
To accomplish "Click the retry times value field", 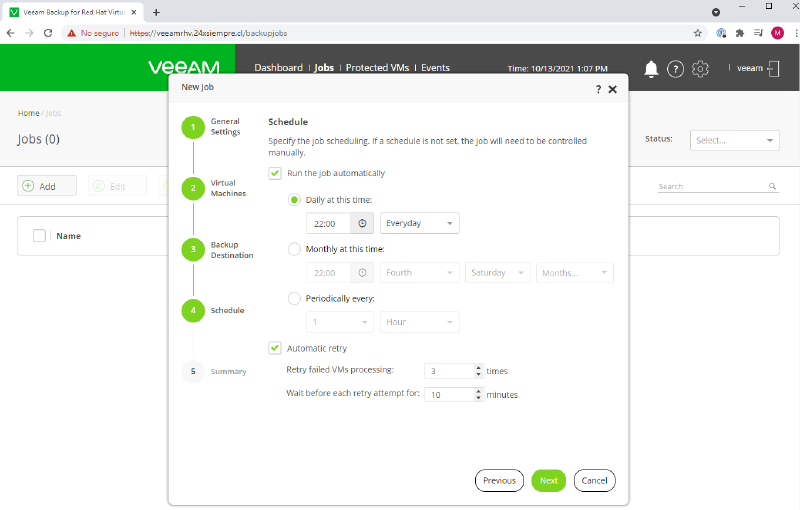I will (x=449, y=371).
